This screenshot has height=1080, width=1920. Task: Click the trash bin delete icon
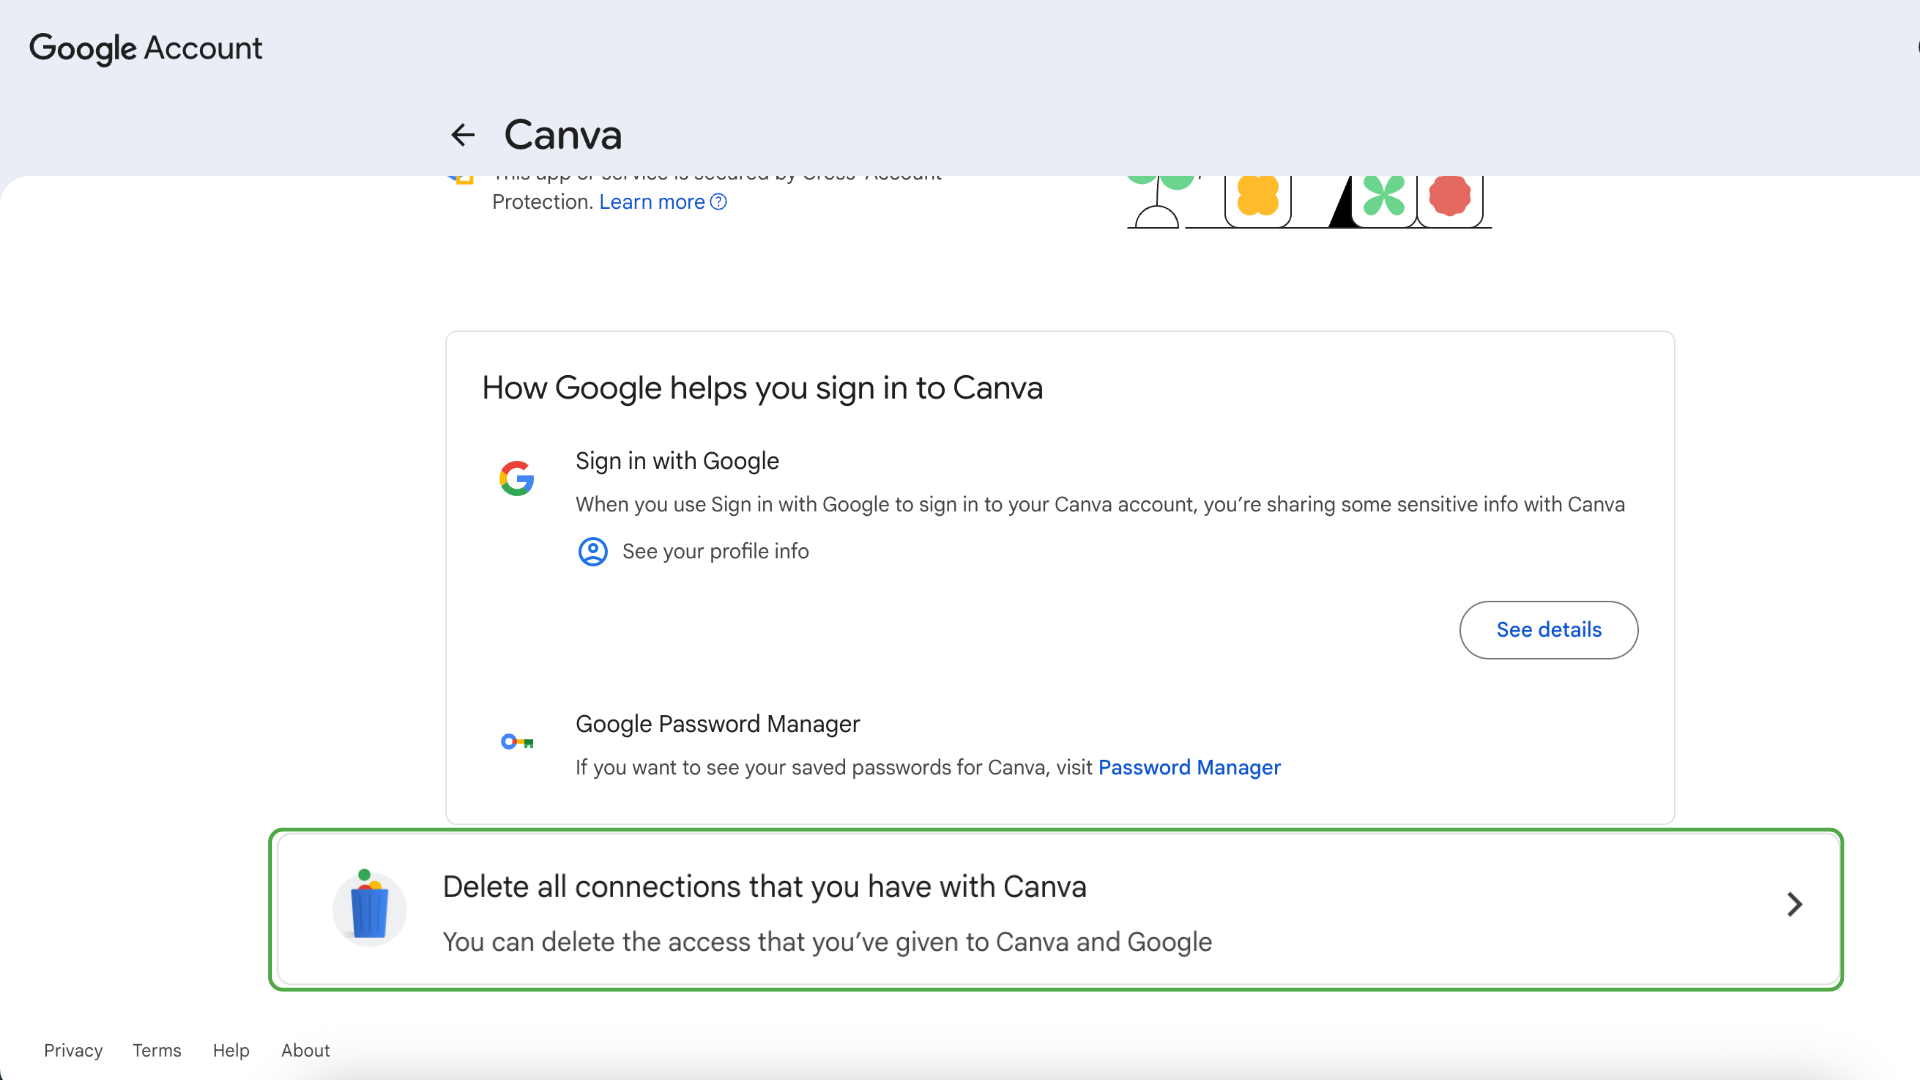coord(369,907)
